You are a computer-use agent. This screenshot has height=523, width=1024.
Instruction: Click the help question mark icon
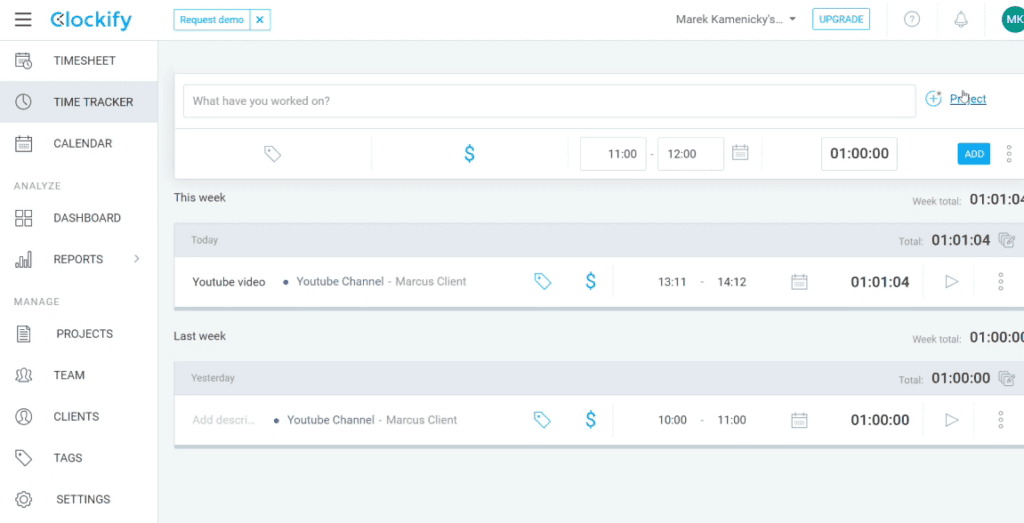coord(911,19)
